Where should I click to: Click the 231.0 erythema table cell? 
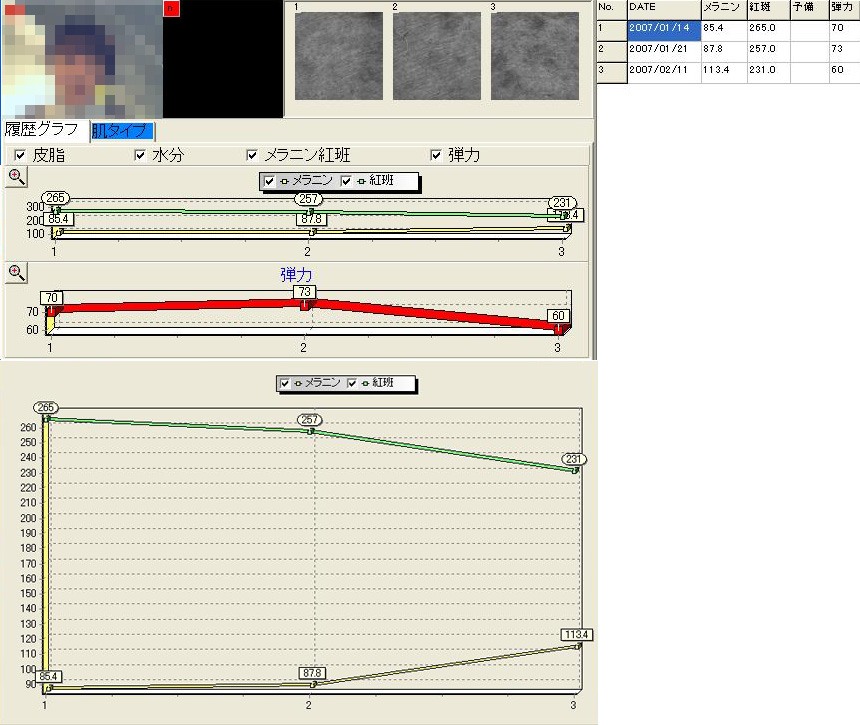click(768, 72)
